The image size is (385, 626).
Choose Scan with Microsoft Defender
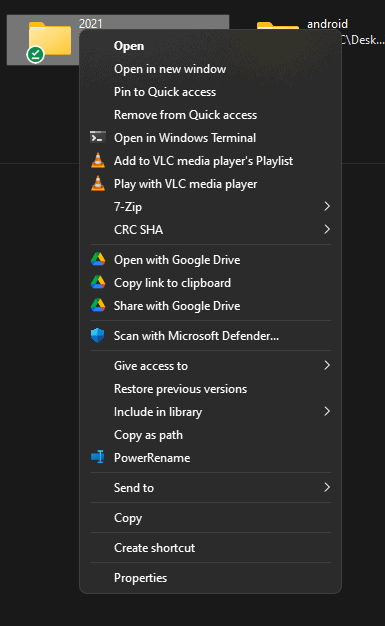click(210, 336)
